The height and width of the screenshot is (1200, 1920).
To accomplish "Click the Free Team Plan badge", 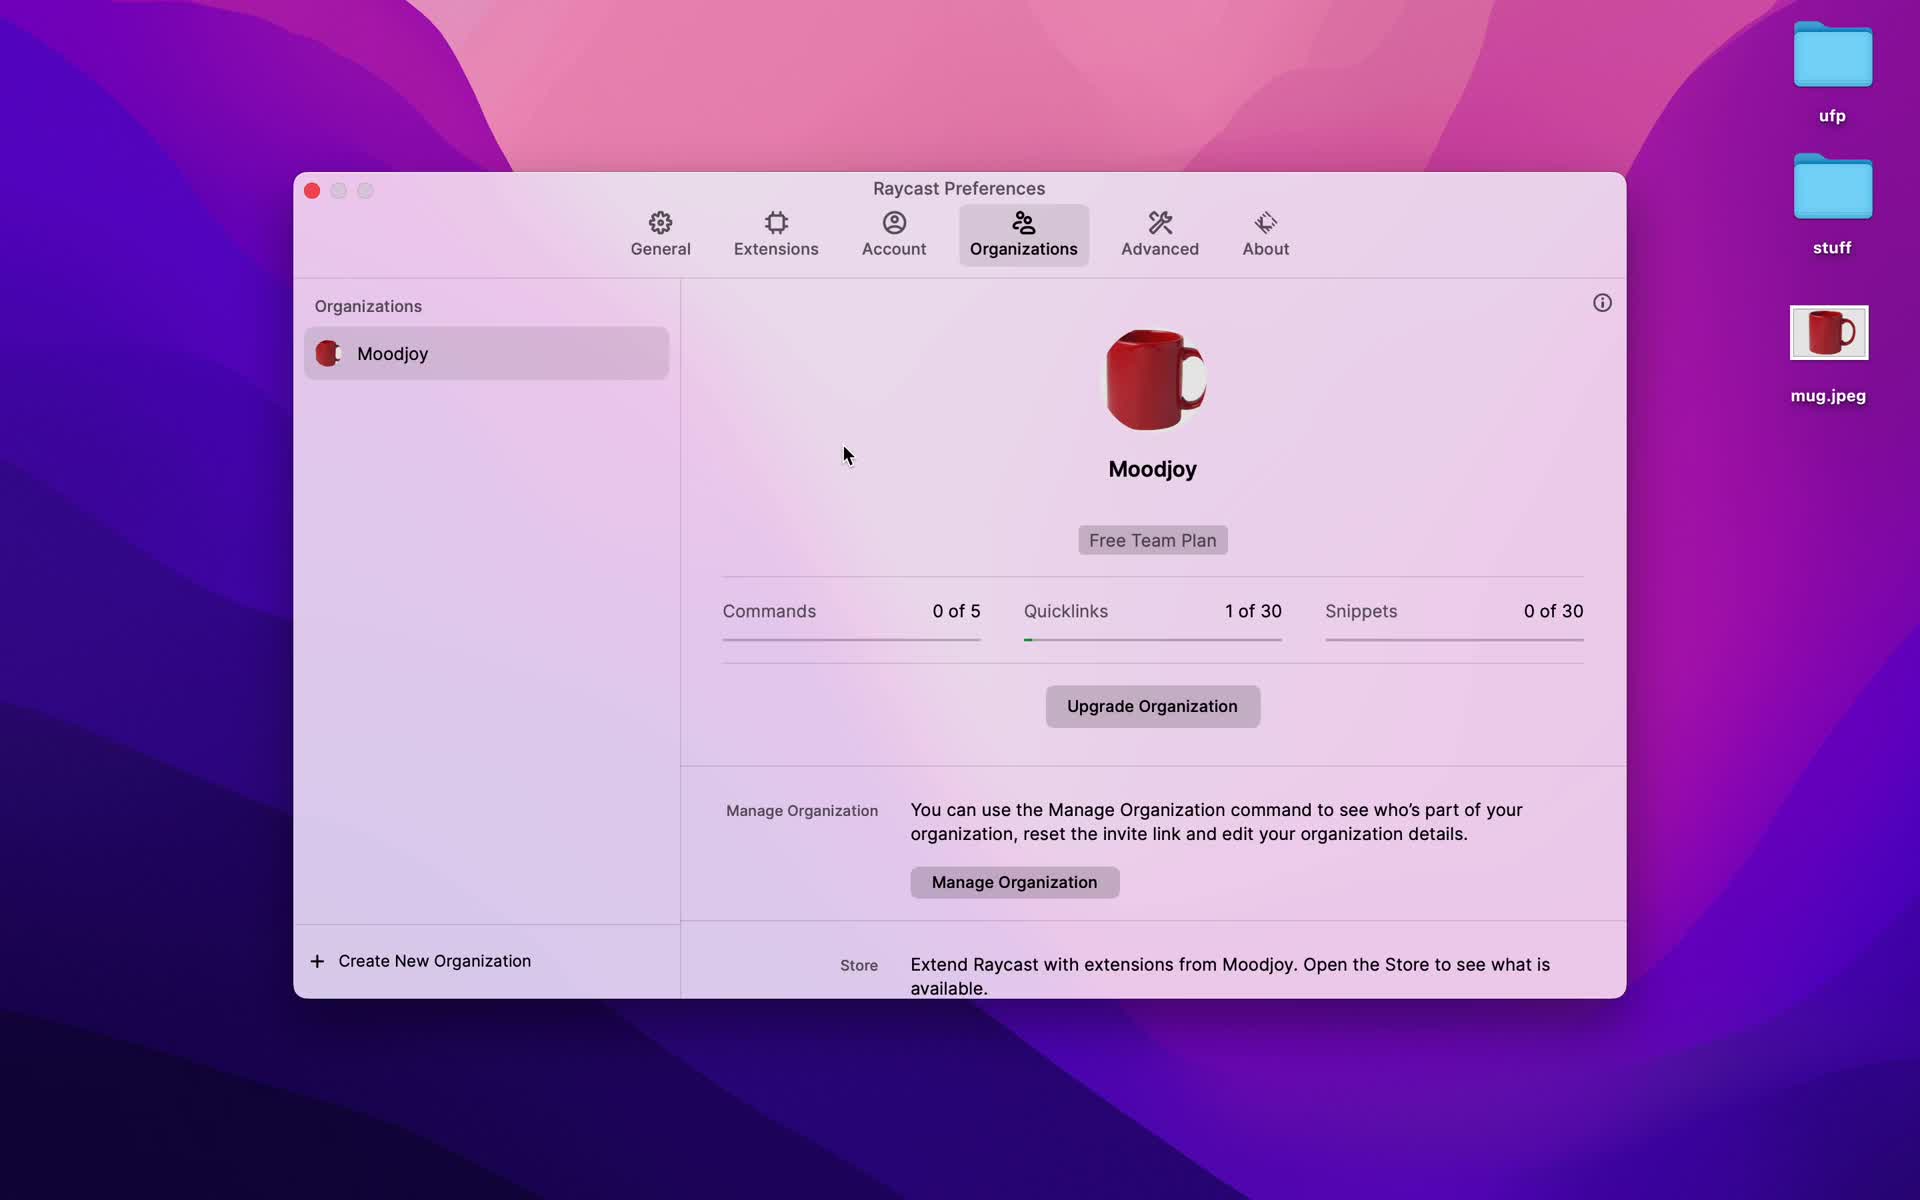I will coord(1152,540).
